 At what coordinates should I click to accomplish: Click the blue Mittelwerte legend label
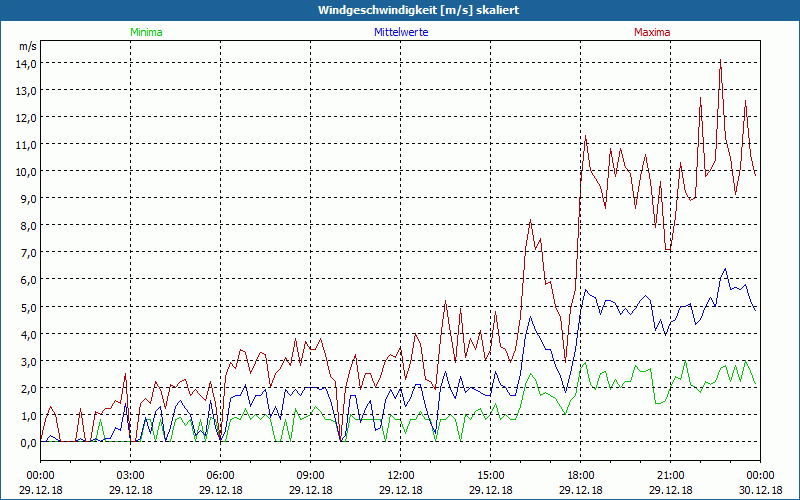pyautogui.click(x=401, y=32)
